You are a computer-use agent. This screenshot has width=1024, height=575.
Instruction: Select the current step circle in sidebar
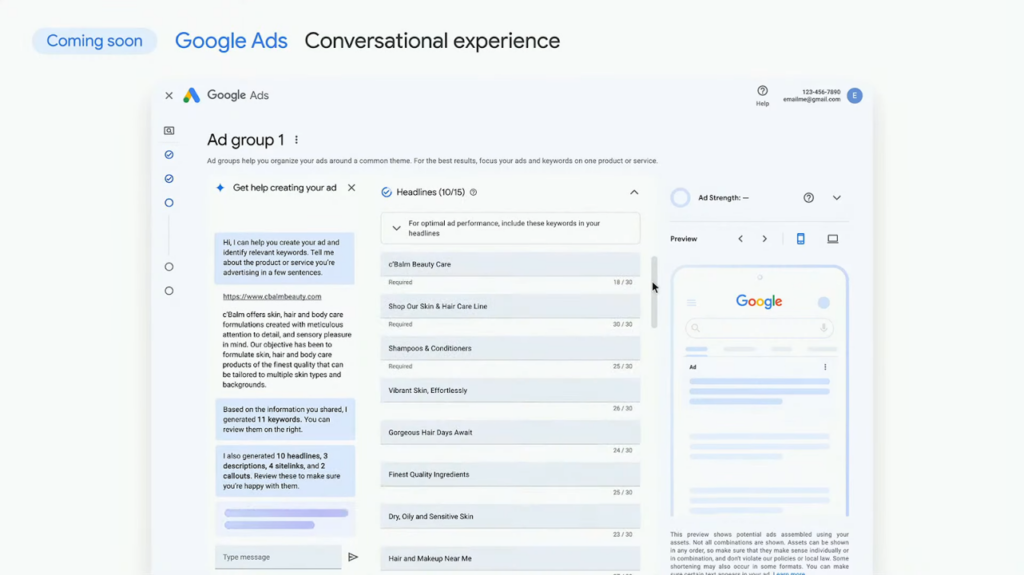(169, 203)
